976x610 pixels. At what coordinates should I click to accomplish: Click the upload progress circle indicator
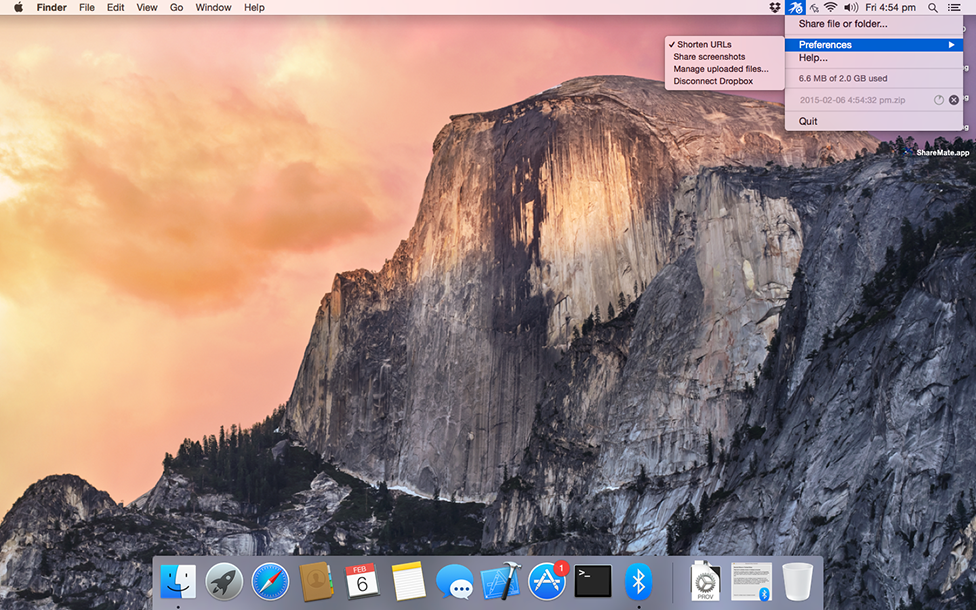[939, 100]
